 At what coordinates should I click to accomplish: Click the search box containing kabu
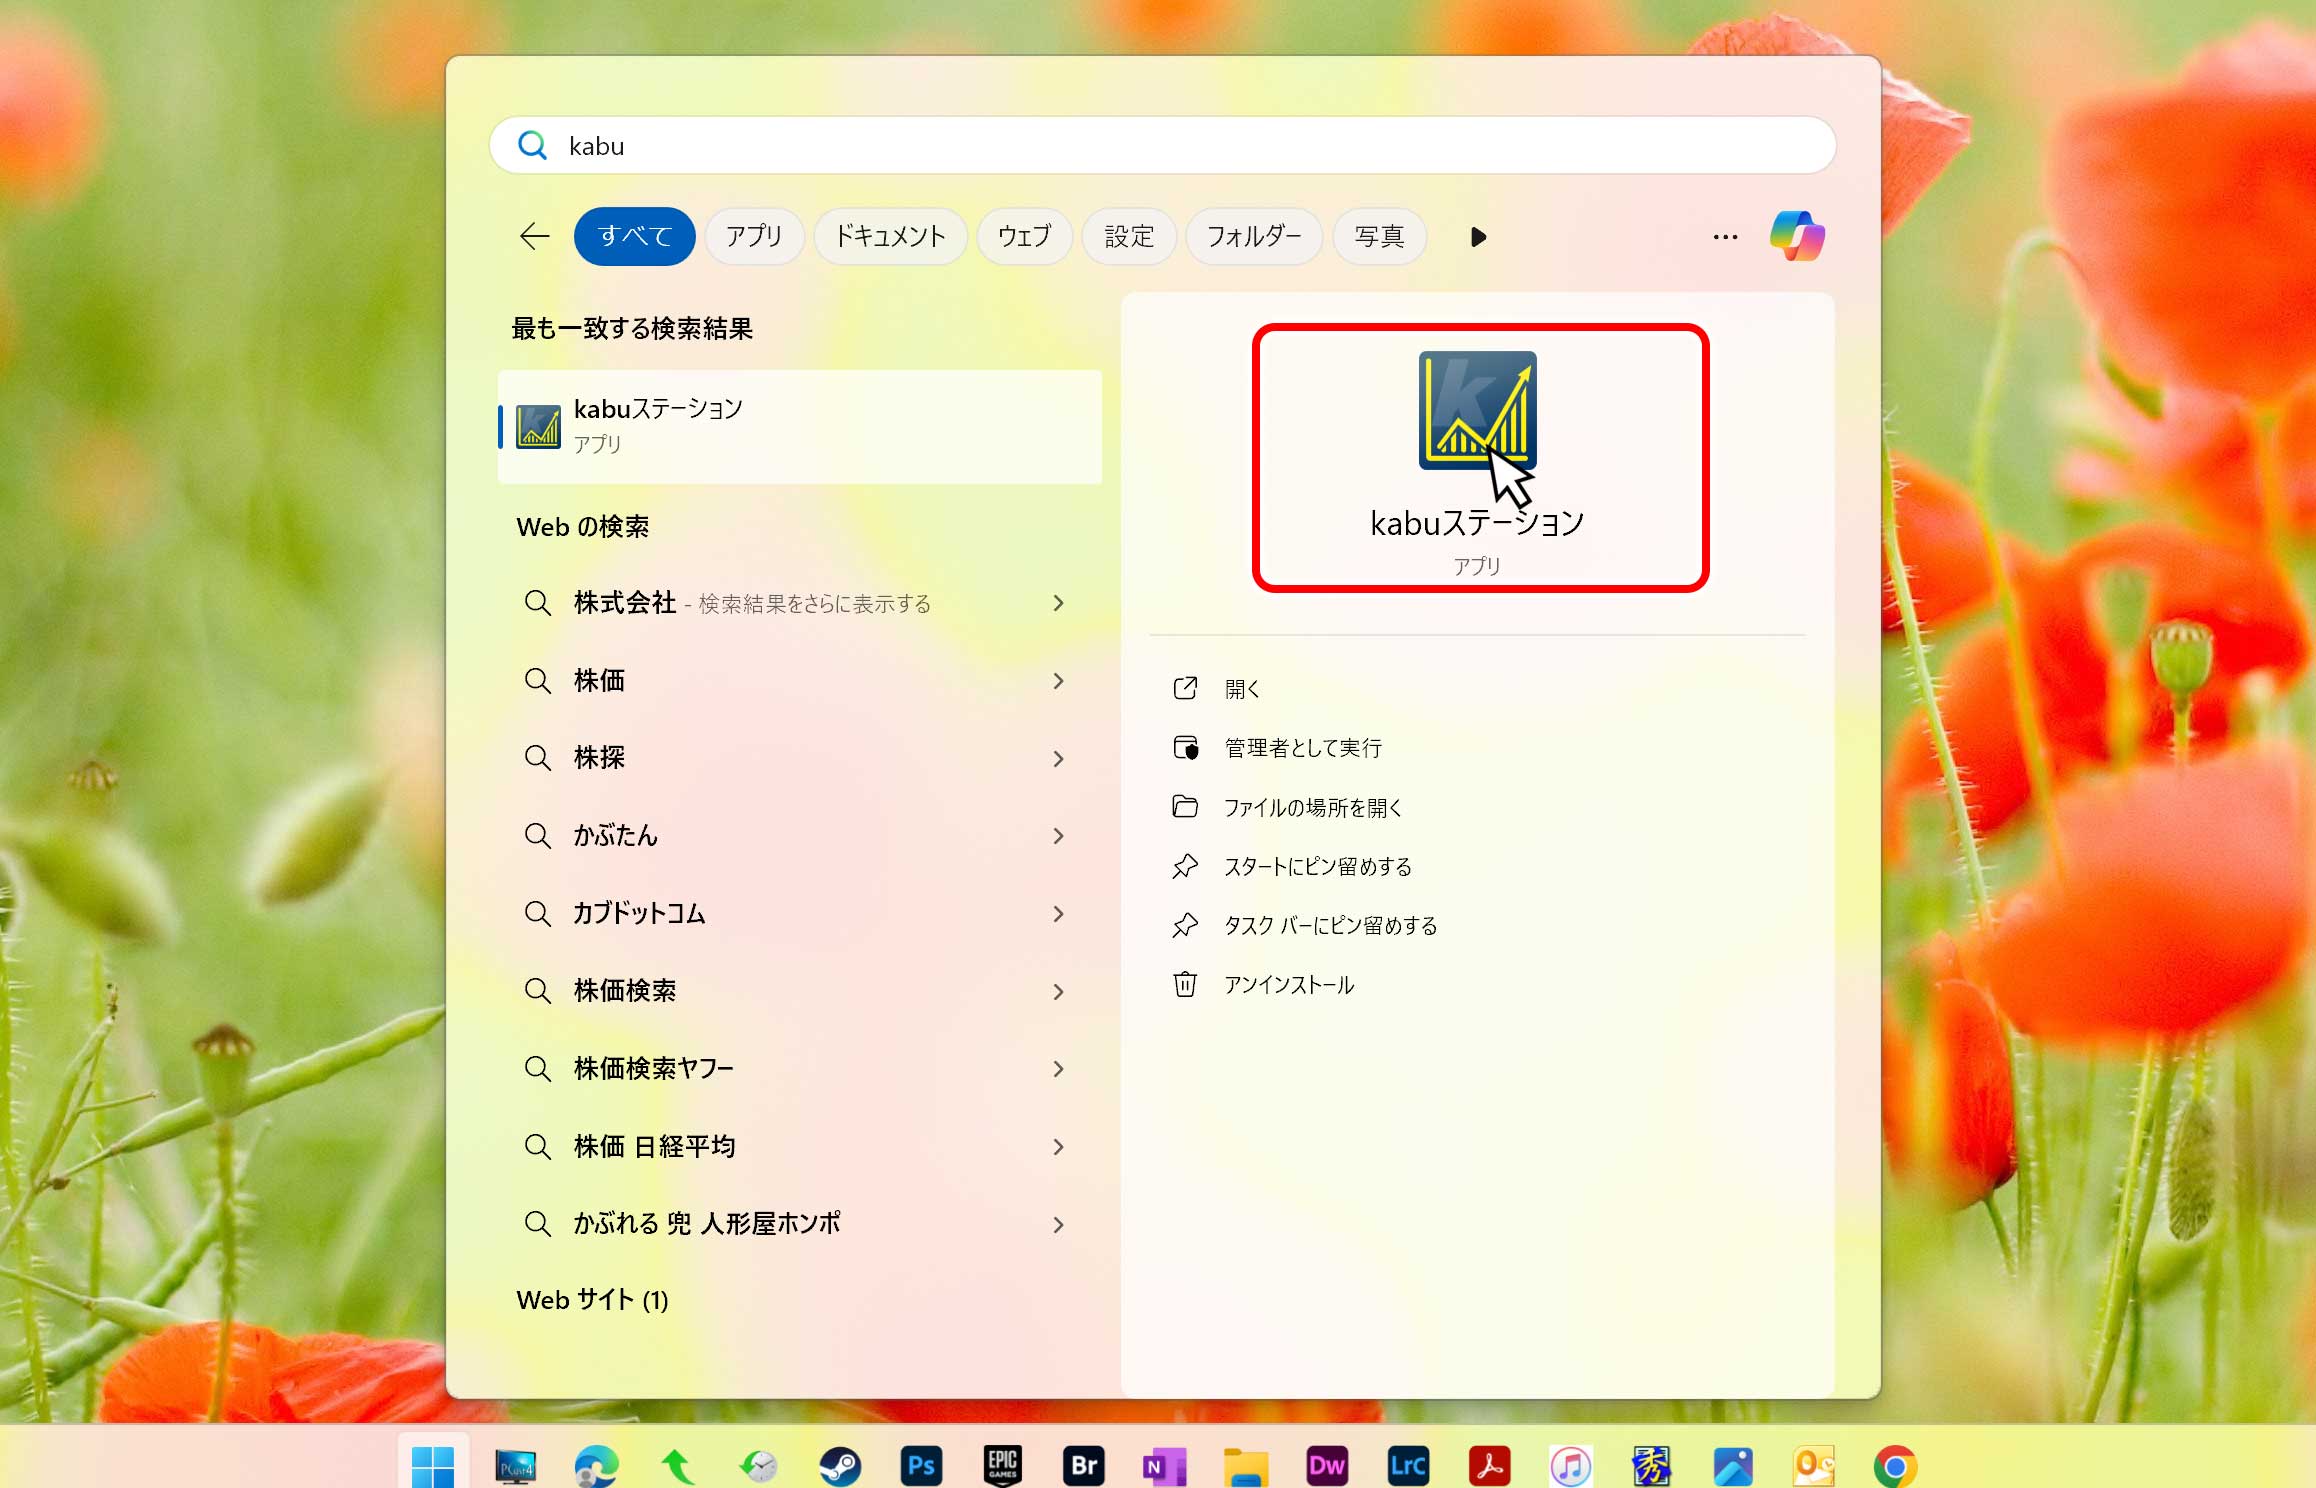[x=1162, y=146]
